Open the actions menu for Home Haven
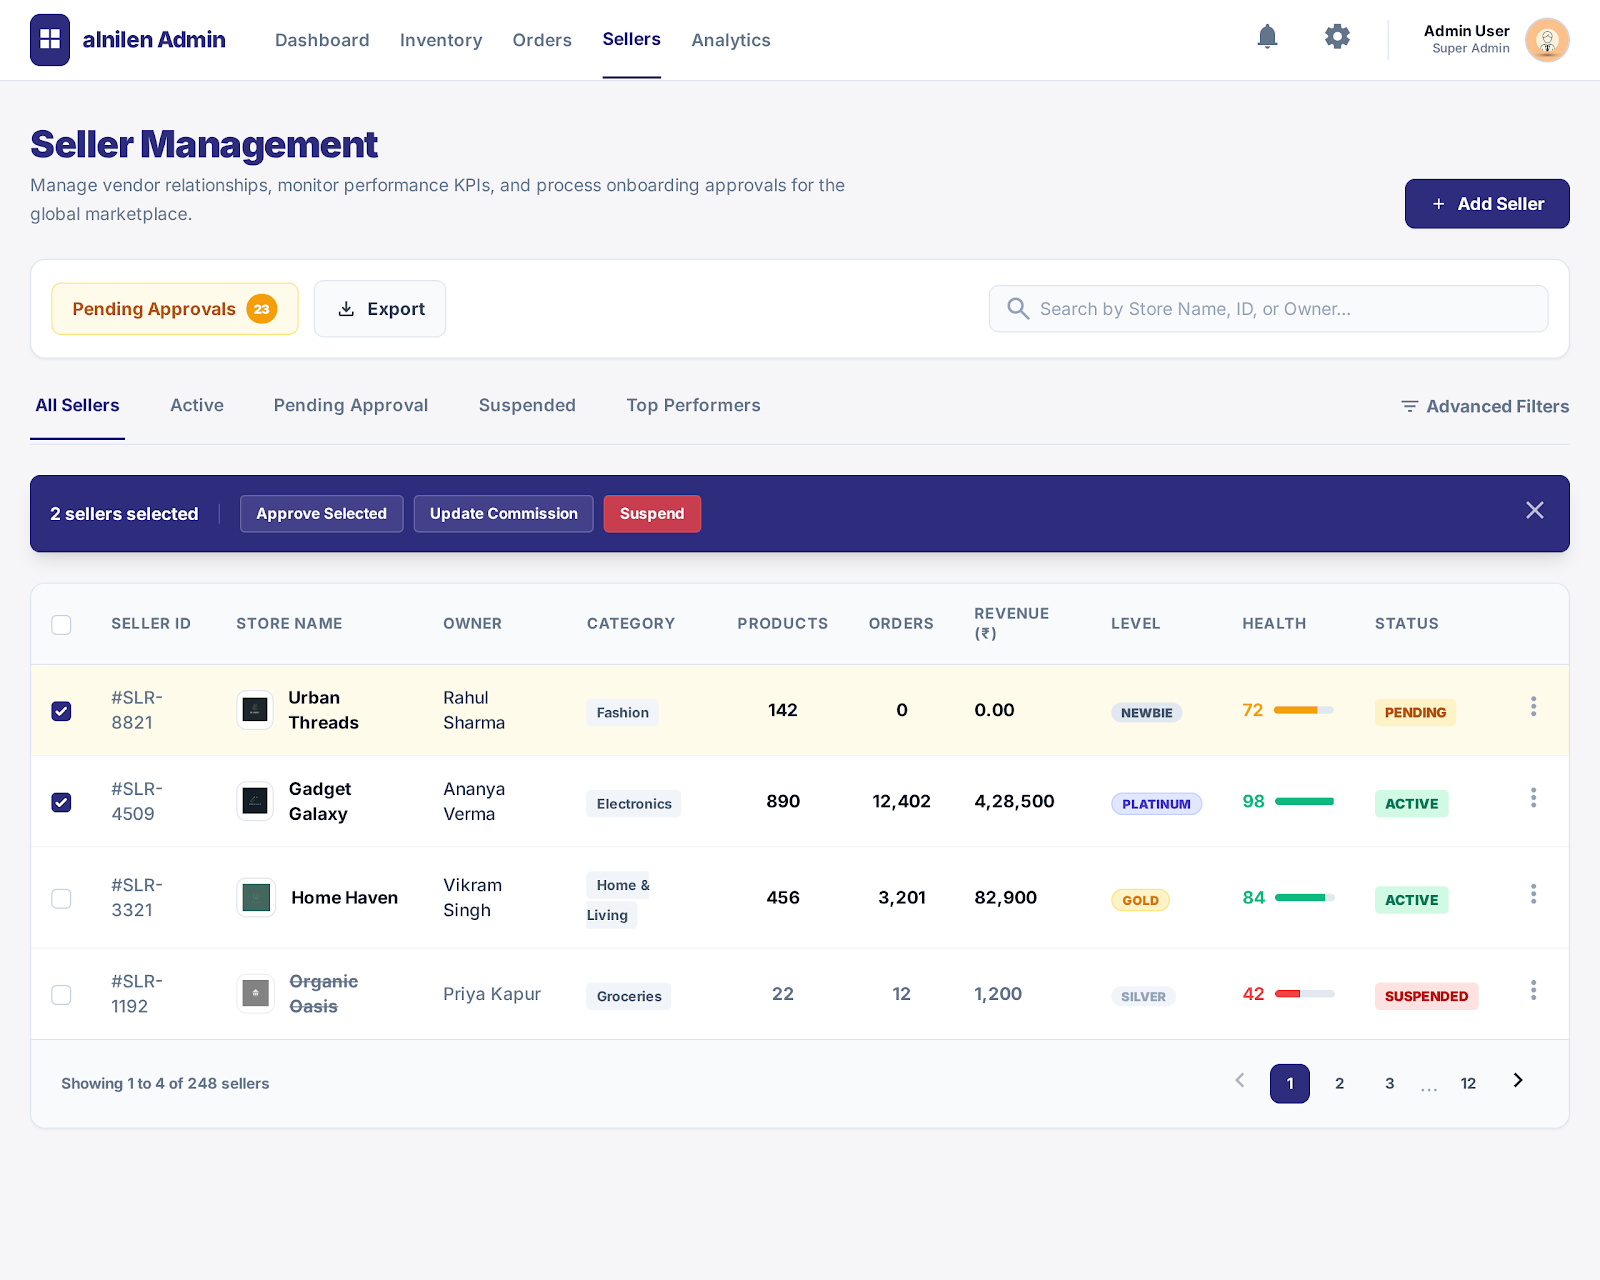The width and height of the screenshot is (1600, 1280). coord(1533,893)
